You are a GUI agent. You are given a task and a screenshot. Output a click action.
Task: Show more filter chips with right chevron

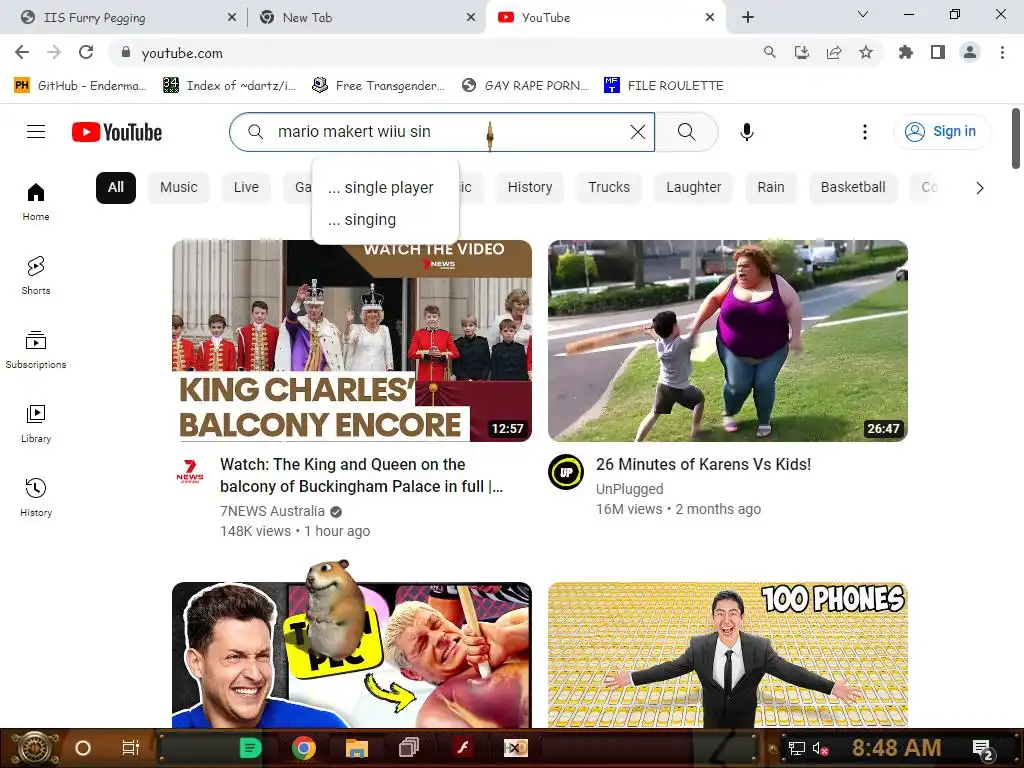click(979, 188)
